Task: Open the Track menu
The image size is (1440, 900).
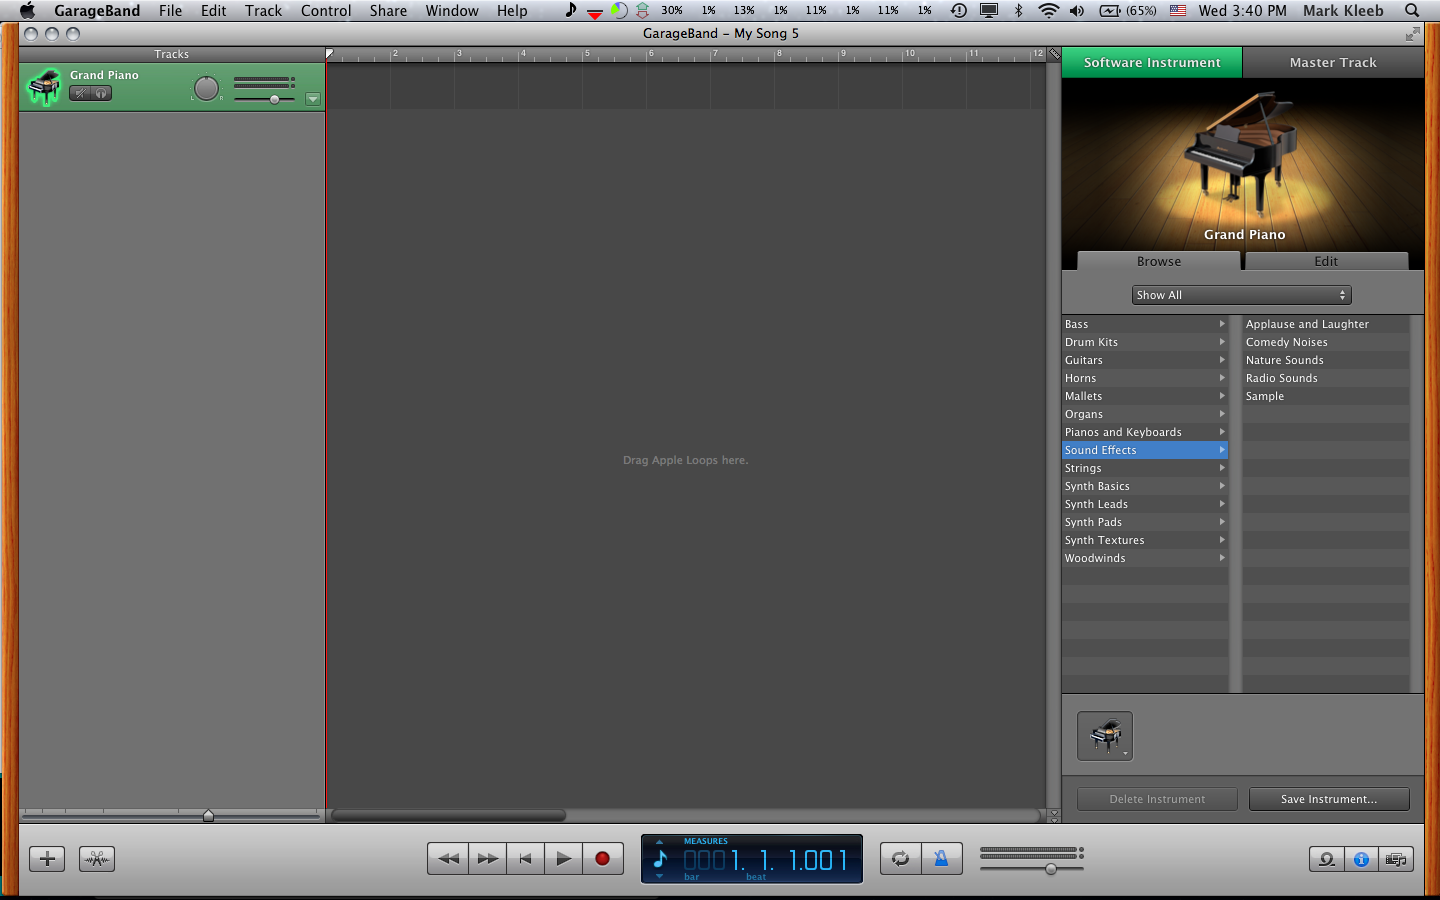Action: (263, 11)
